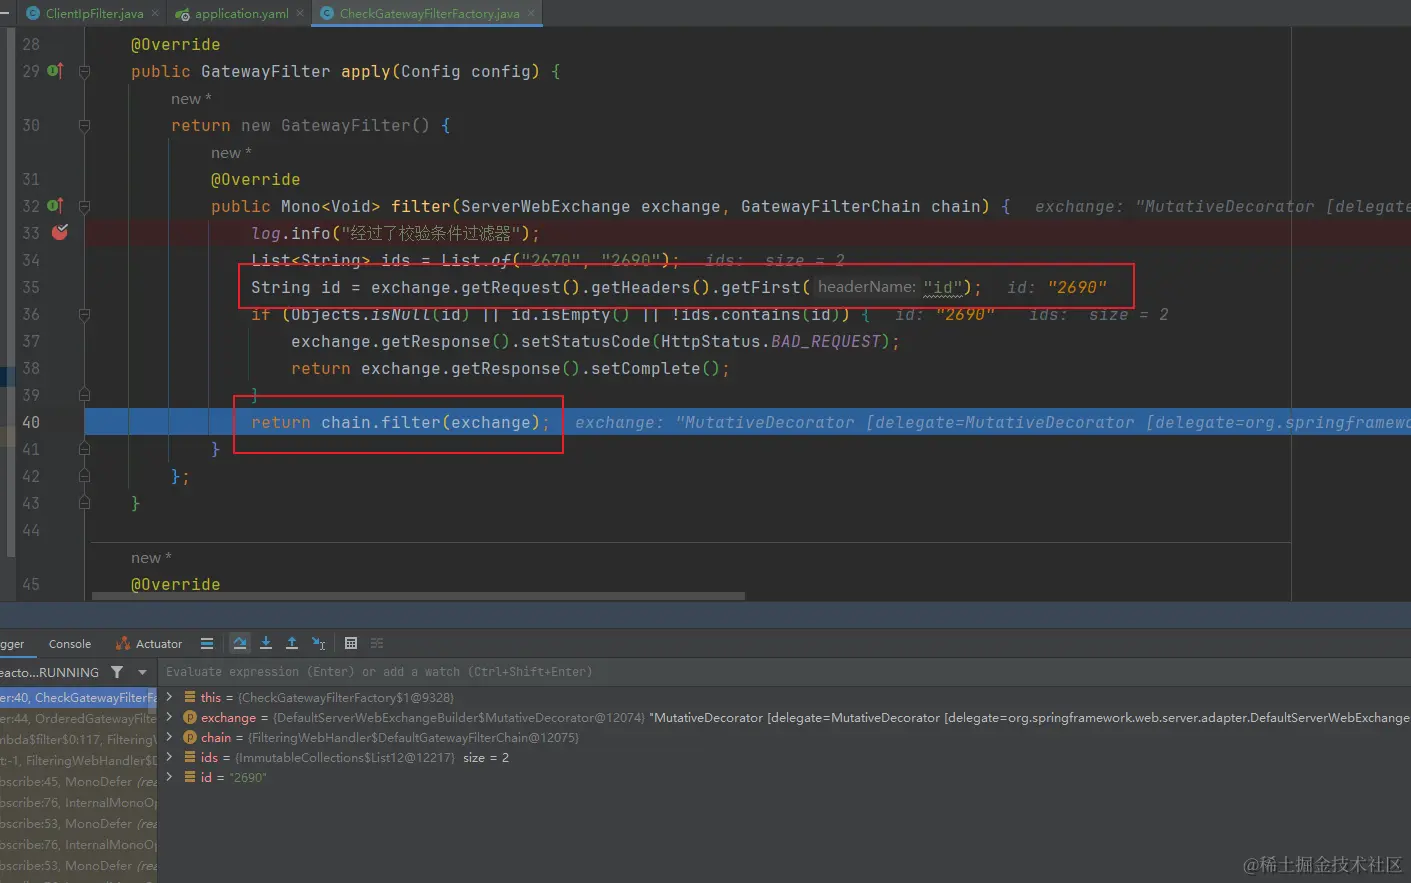
Task: Click the Step Over debugger icon
Action: [240, 643]
